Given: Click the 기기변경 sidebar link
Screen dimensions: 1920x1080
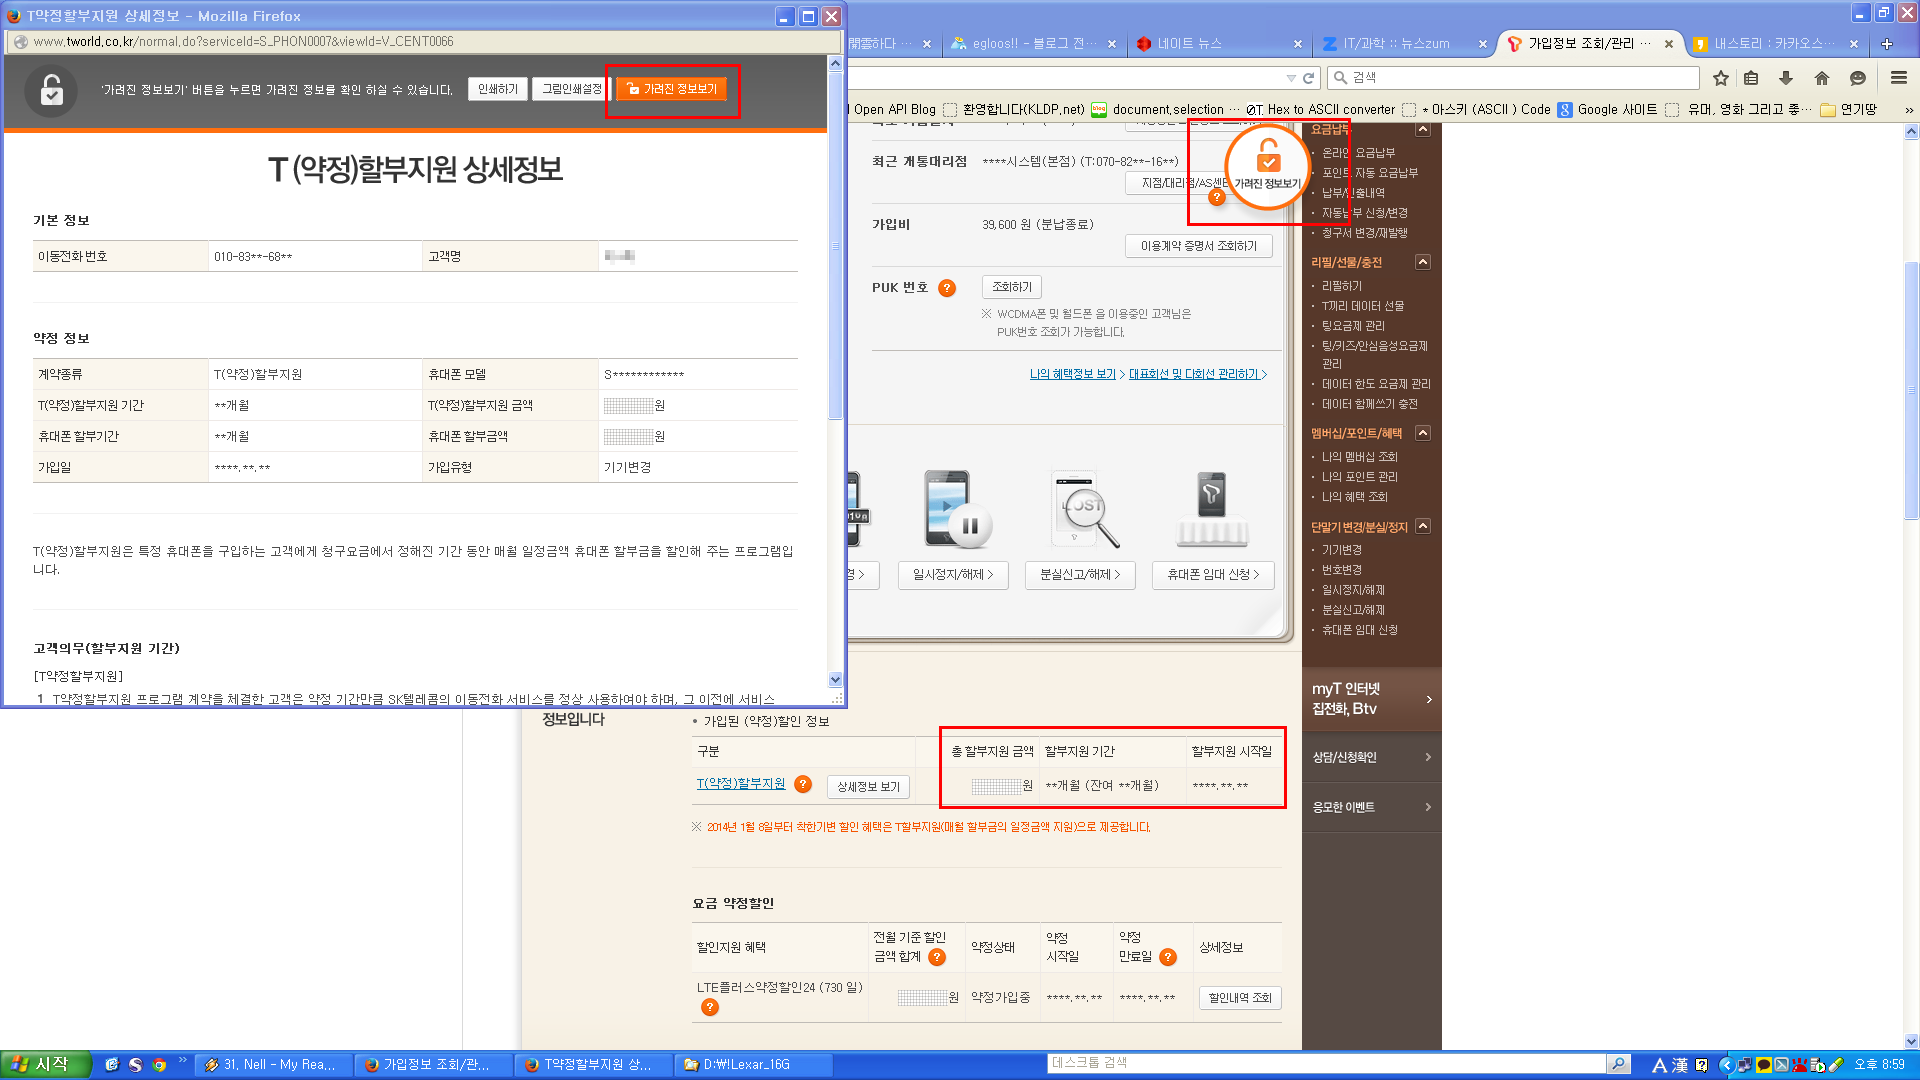Looking at the screenshot, I should point(1341,550).
